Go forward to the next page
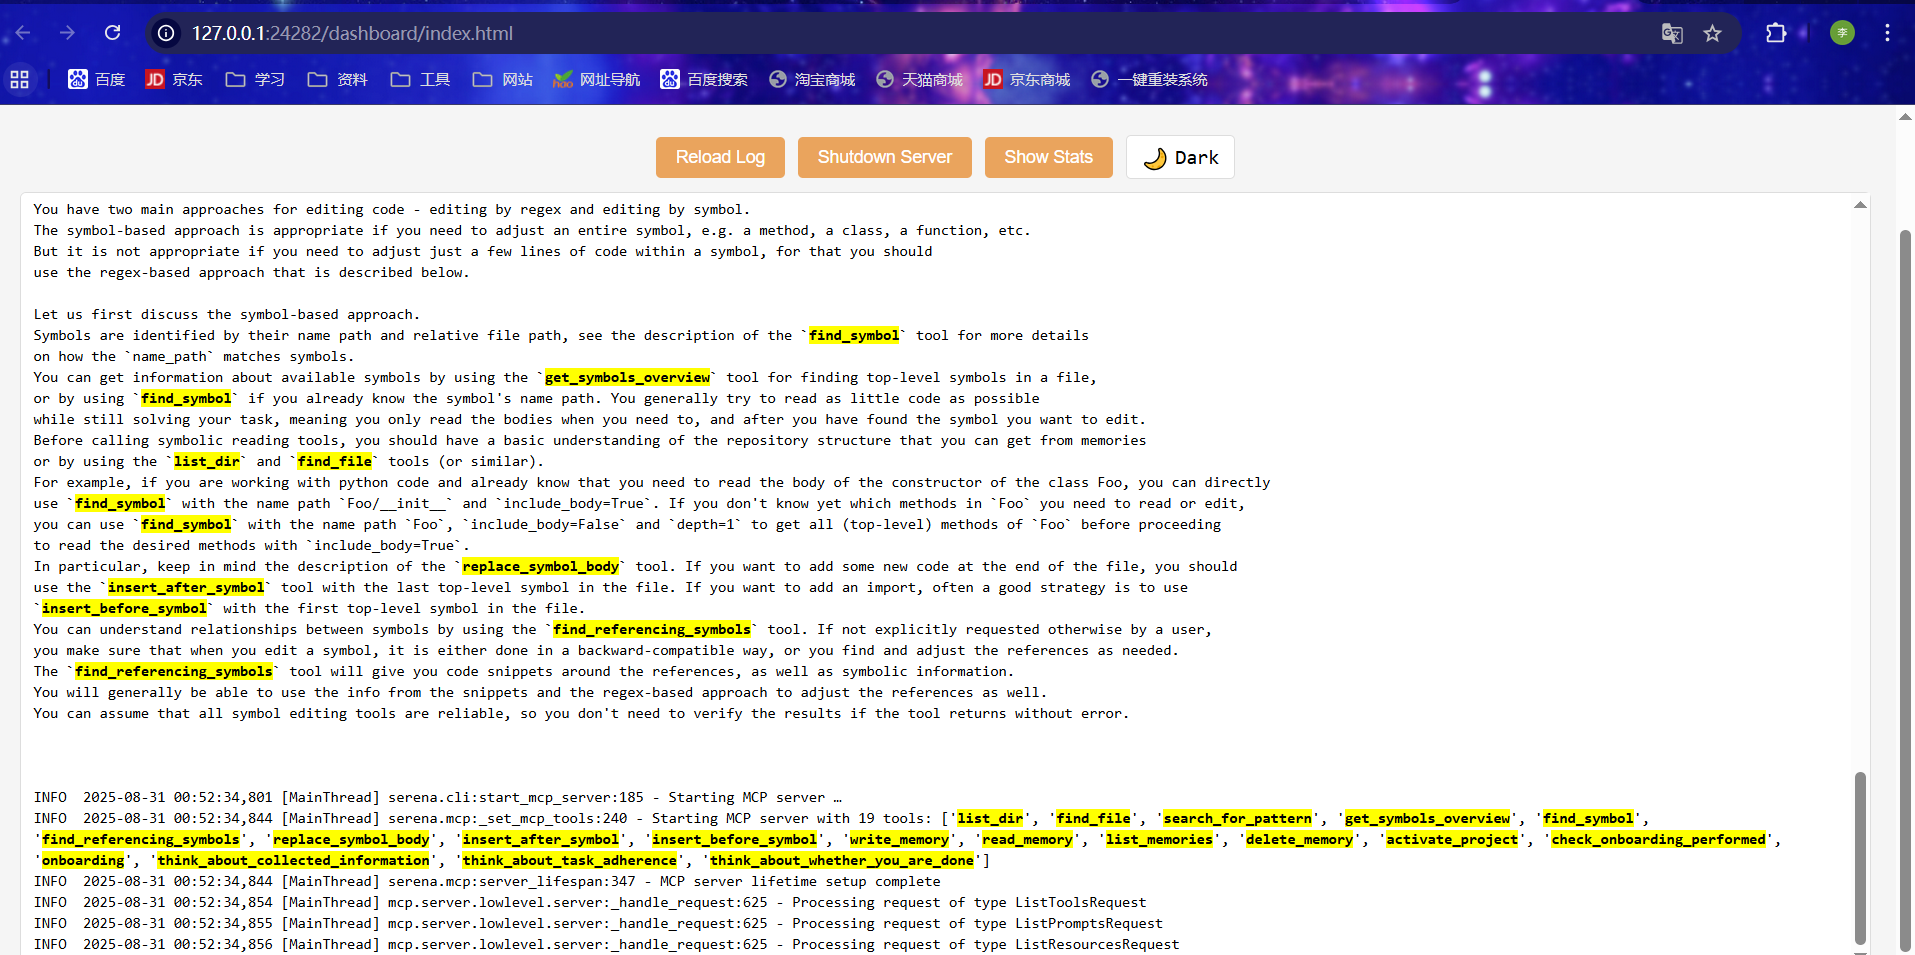The width and height of the screenshot is (1915, 955). tap(67, 33)
